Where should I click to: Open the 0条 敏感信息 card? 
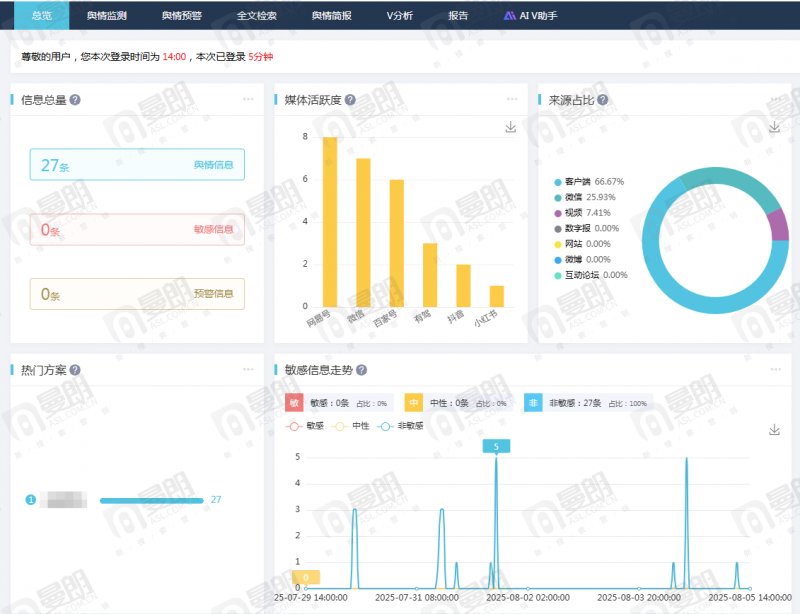(137, 230)
